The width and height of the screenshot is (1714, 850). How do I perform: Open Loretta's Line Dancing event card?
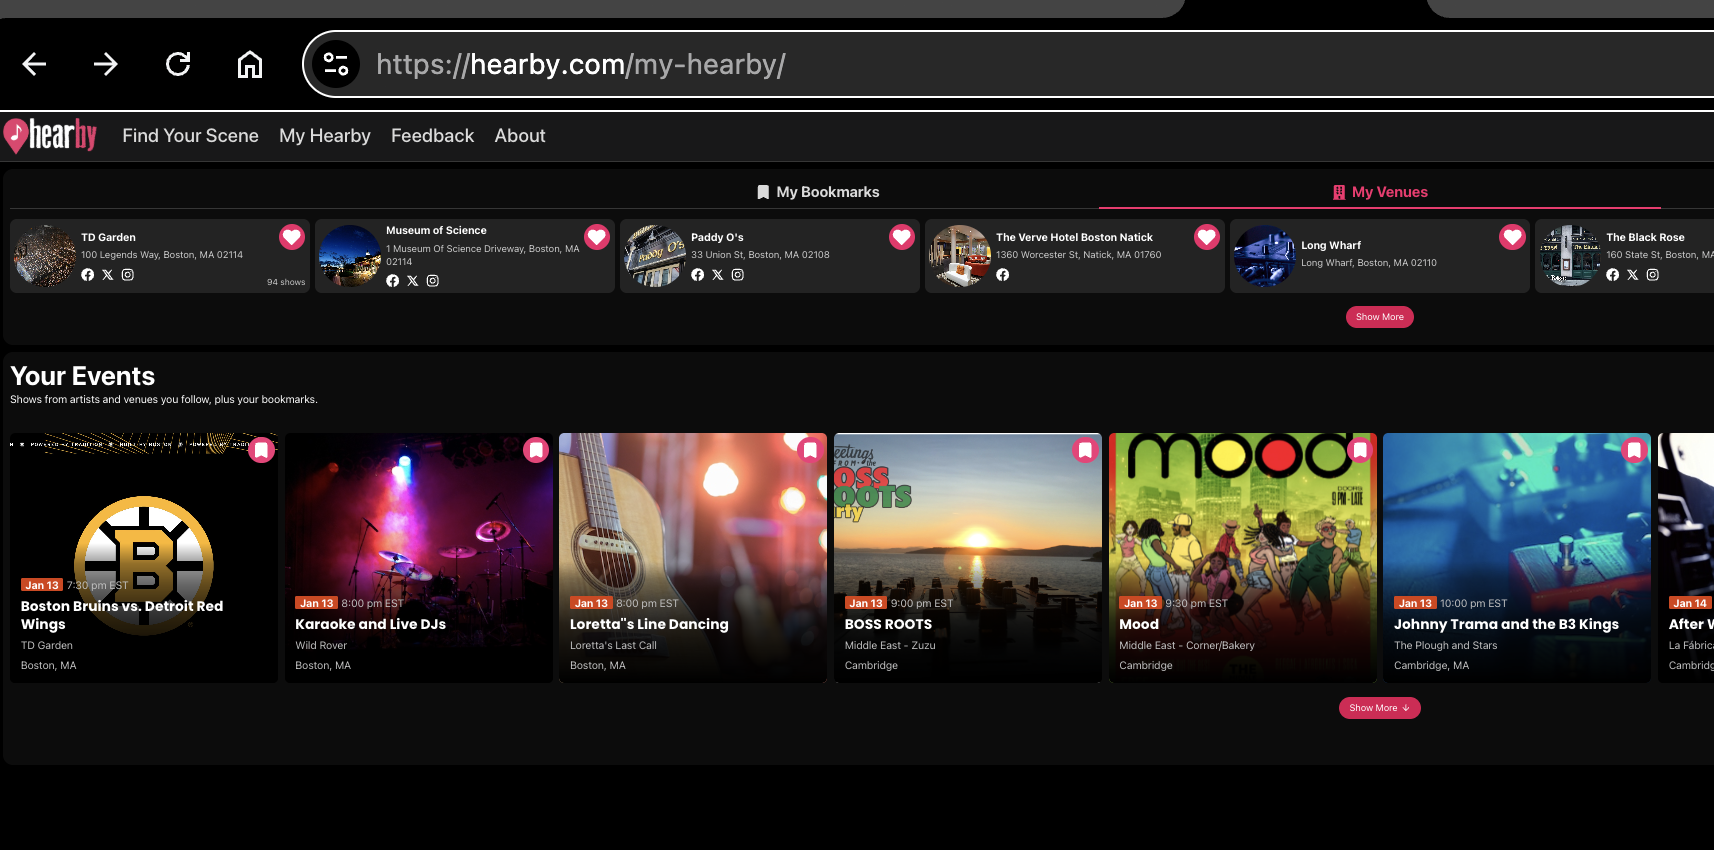coord(693,558)
